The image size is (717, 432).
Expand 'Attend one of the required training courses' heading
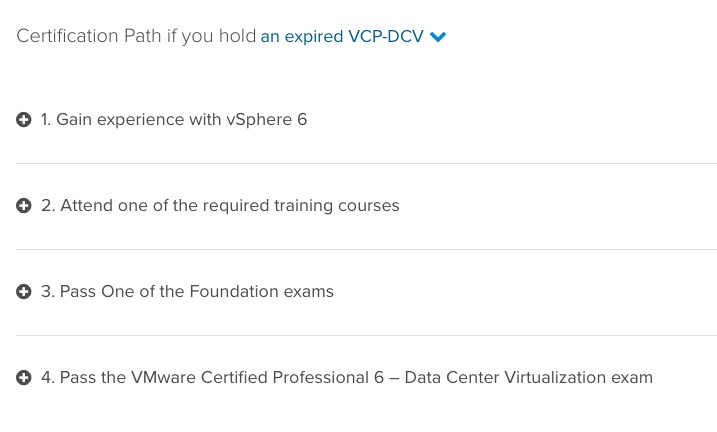220,206
